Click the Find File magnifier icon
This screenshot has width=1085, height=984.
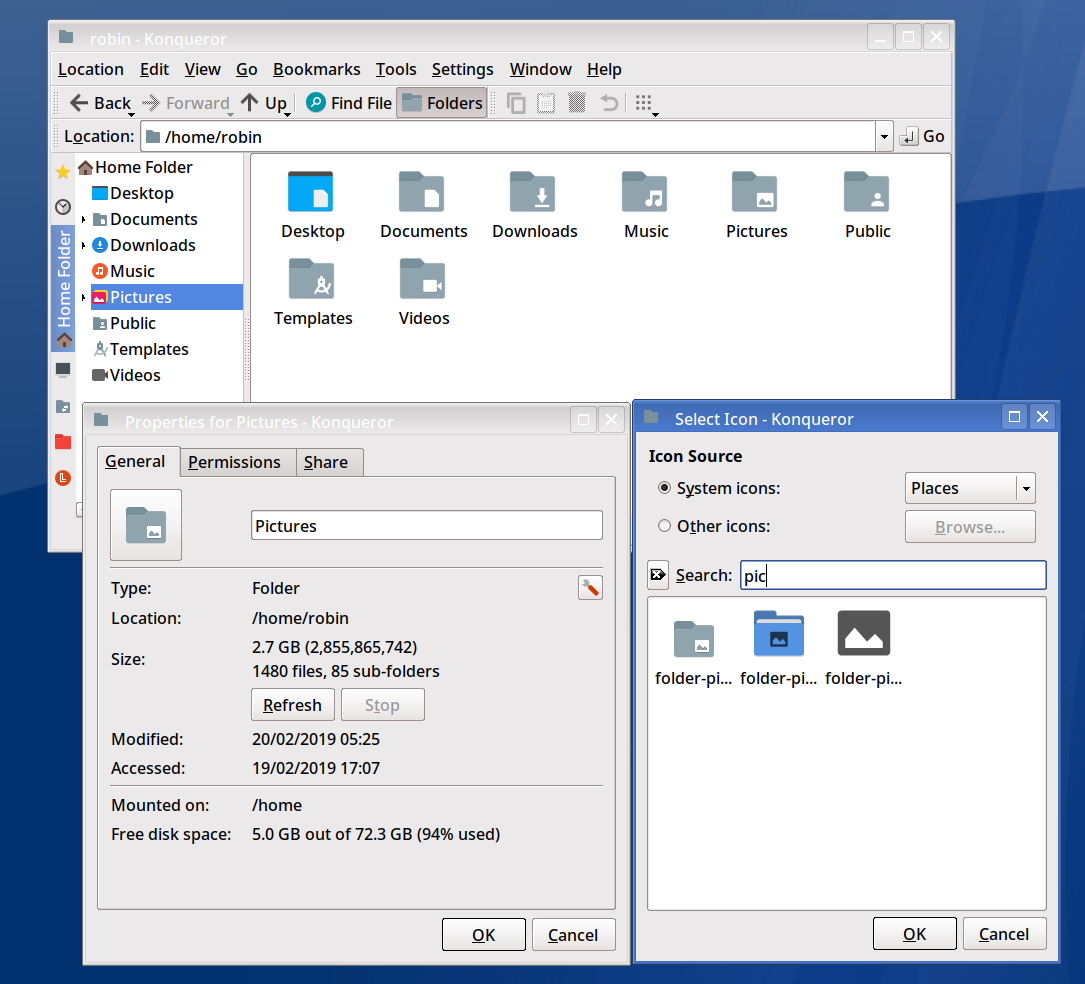pyautogui.click(x=316, y=103)
